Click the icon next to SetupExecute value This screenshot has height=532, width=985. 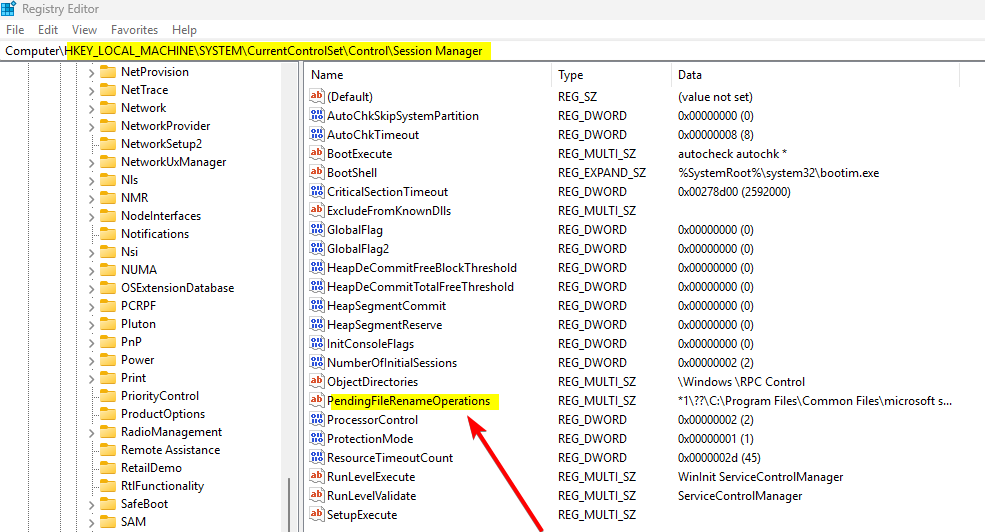pyautogui.click(x=318, y=515)
